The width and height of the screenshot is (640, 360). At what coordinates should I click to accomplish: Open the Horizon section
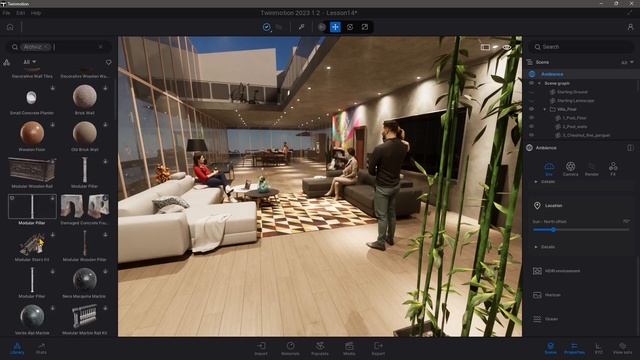(x=547, y=295)
